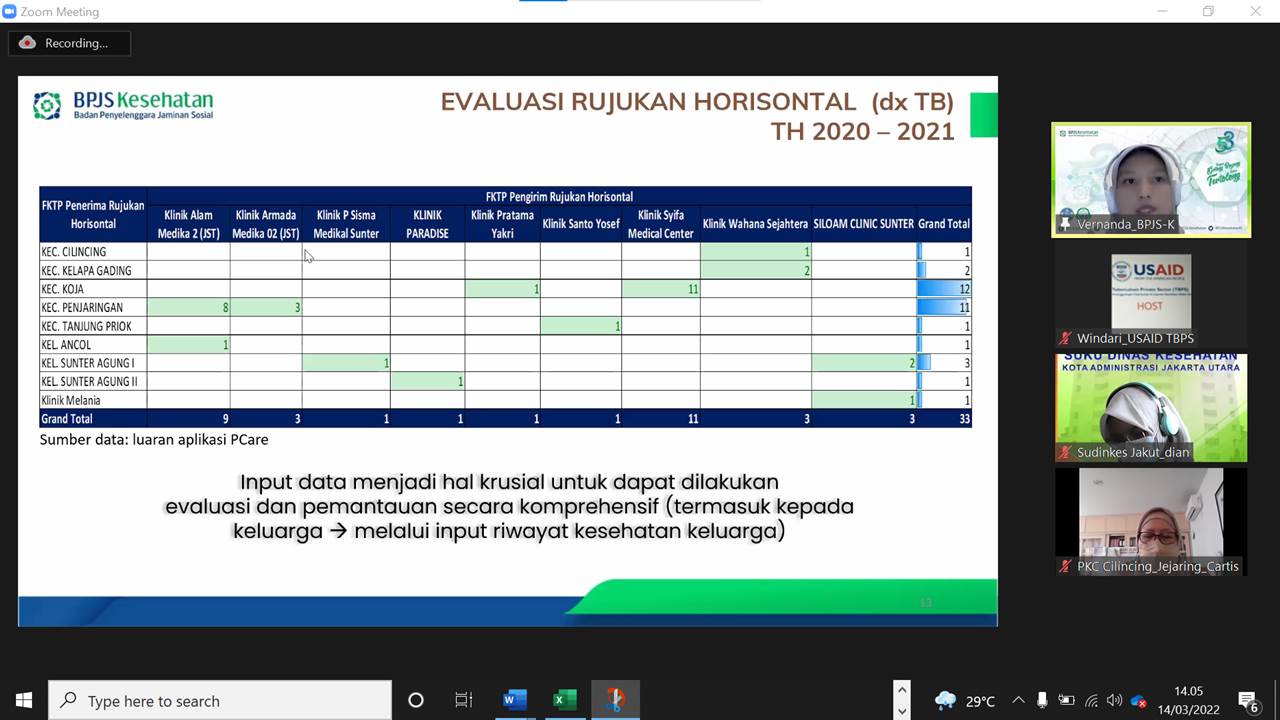
Task: Click the OneDrive sync error tray icon
Action: click(x=1138, y=701)
